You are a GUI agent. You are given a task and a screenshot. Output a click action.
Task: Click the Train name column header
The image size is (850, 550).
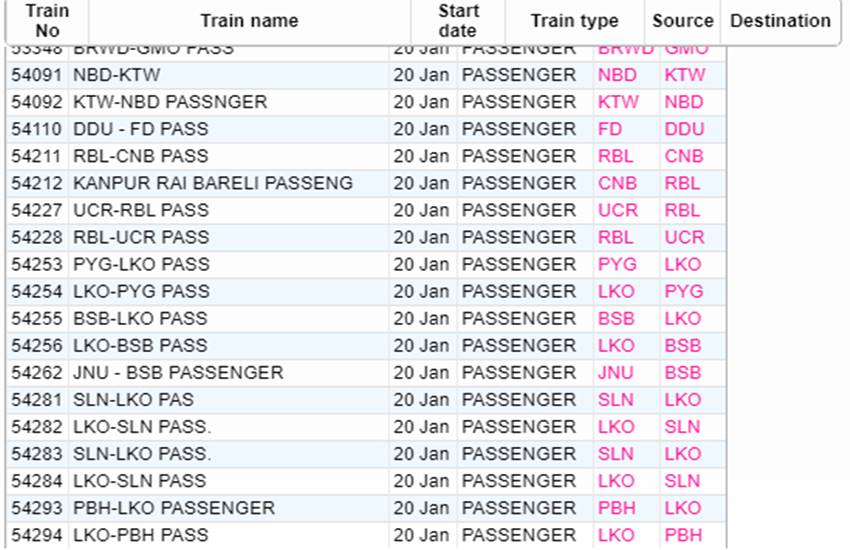click(249, 21)
